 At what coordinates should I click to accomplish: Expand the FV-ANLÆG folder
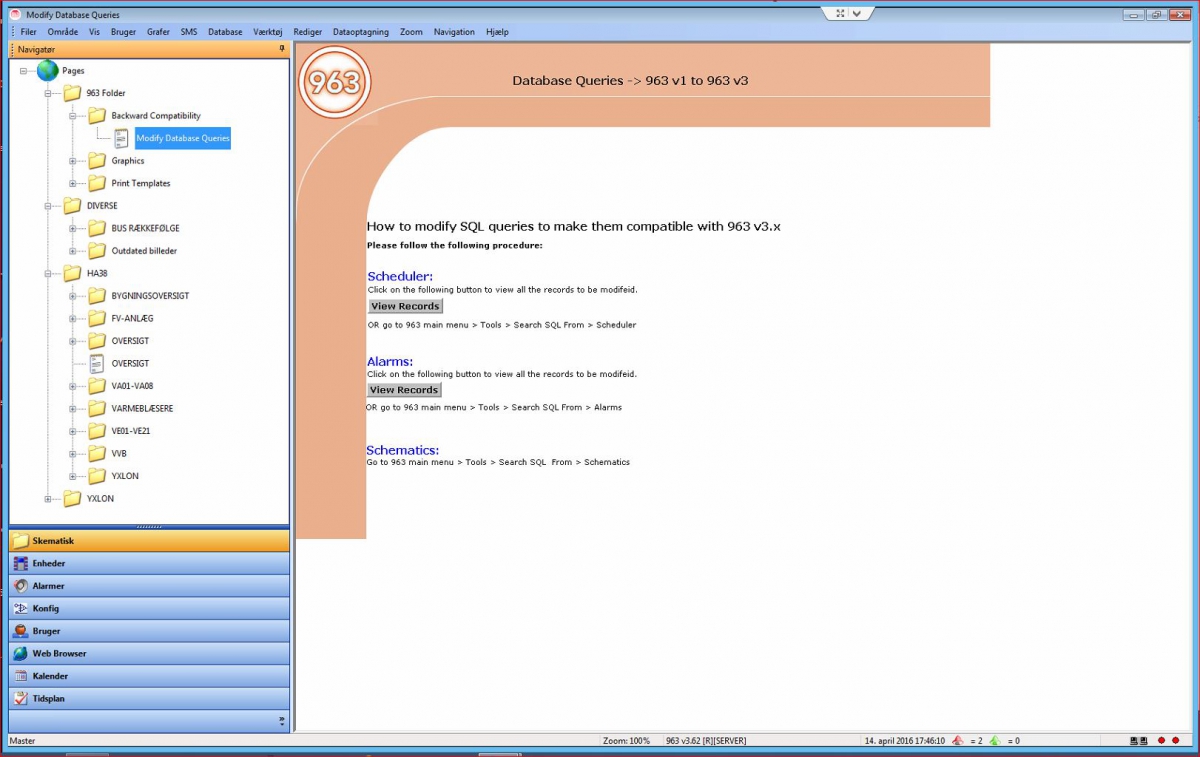tap(73, 318)
